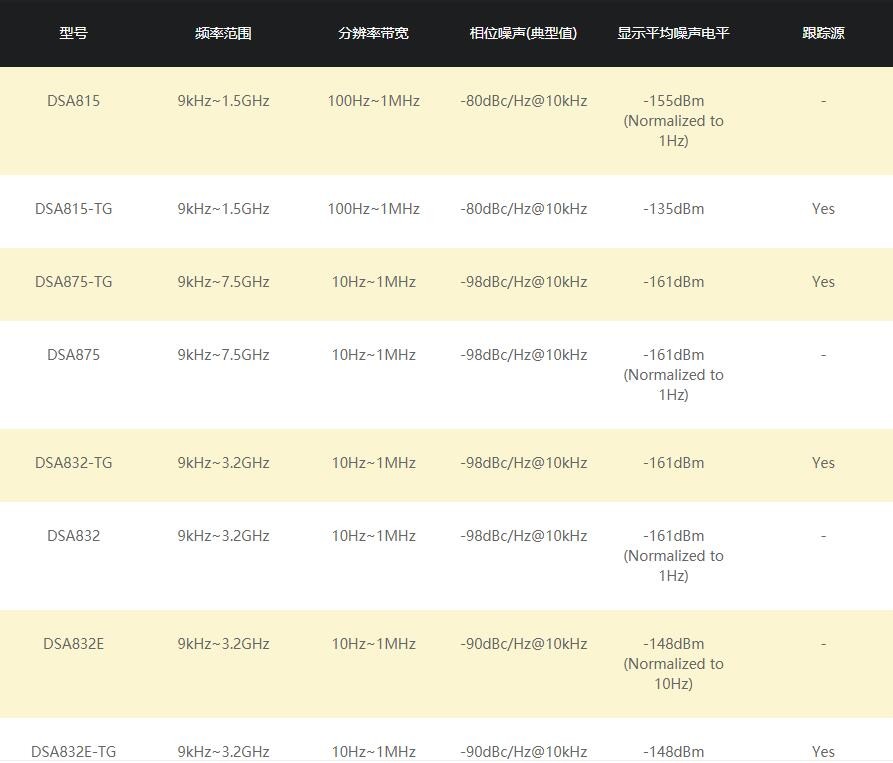The width and height of the screenshot is (893, 763).
Task: Click the DSA875 model name
Action: (73, 355)
